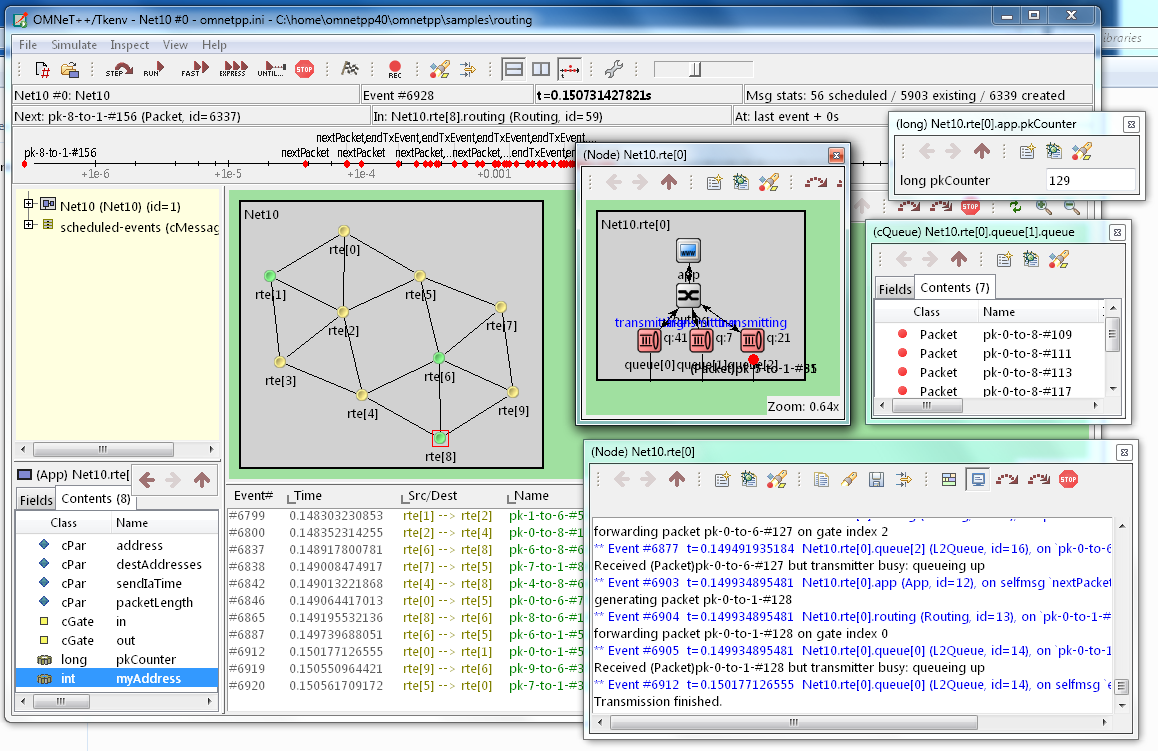The image size is (1158, 751).
Task: Toggle the module output view monitor icon
Action: (x=978, y=479)
